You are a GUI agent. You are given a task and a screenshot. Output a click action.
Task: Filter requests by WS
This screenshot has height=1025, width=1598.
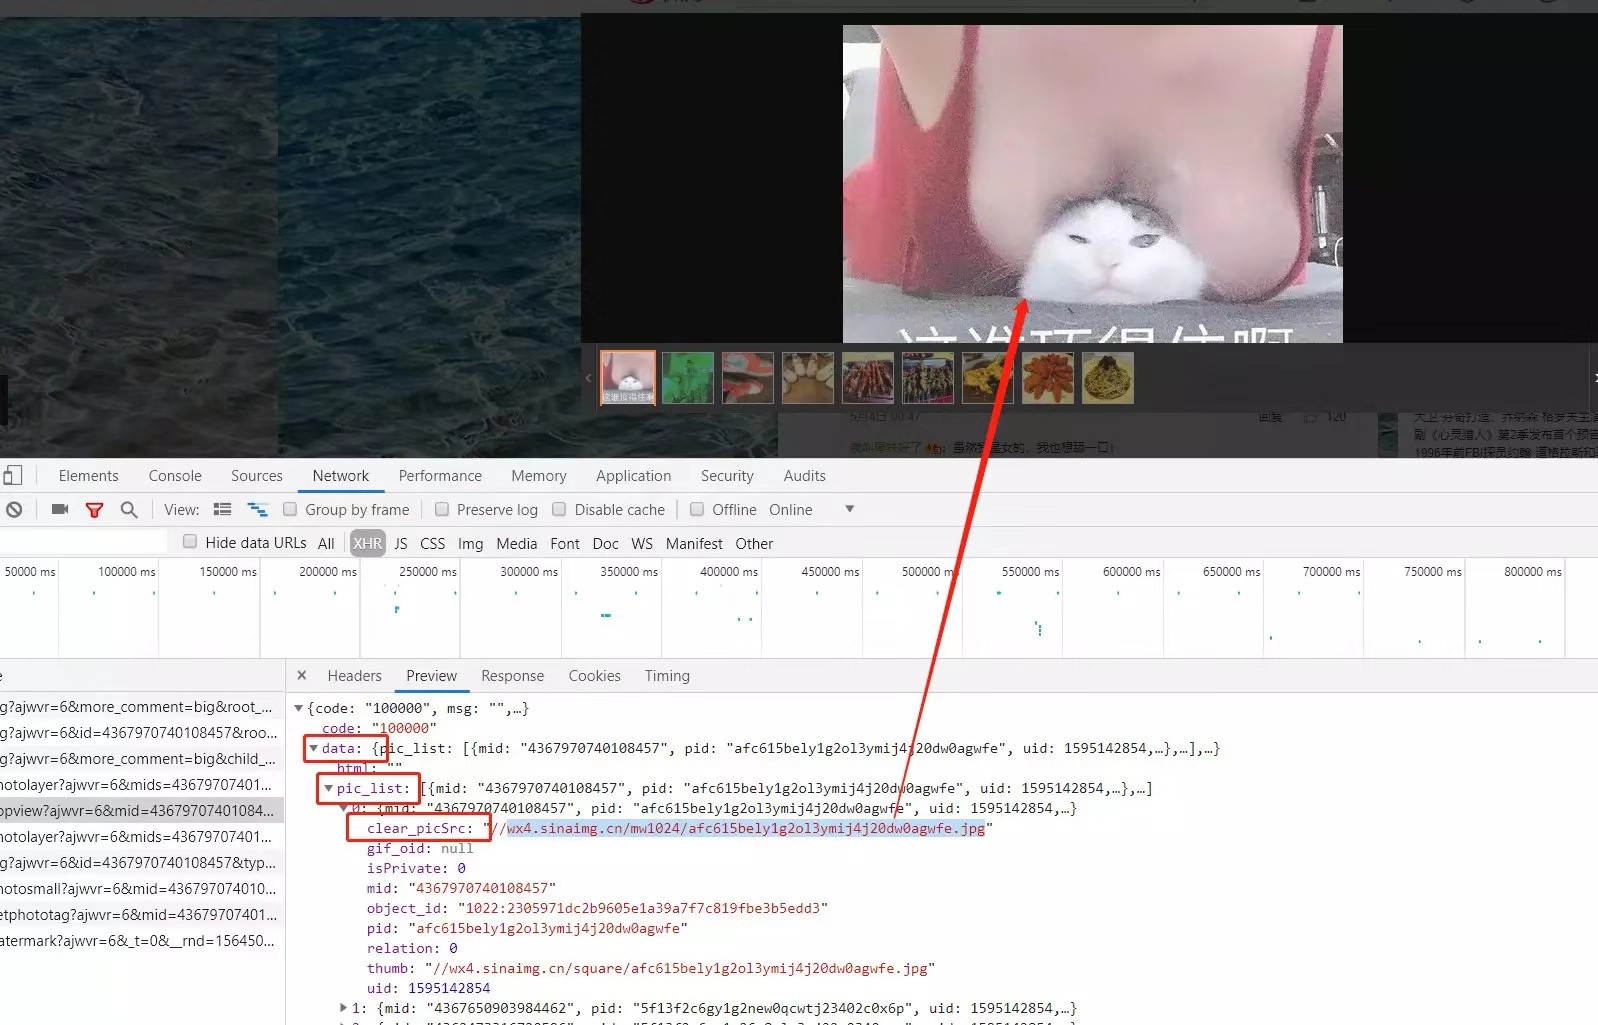pos(642,543)
